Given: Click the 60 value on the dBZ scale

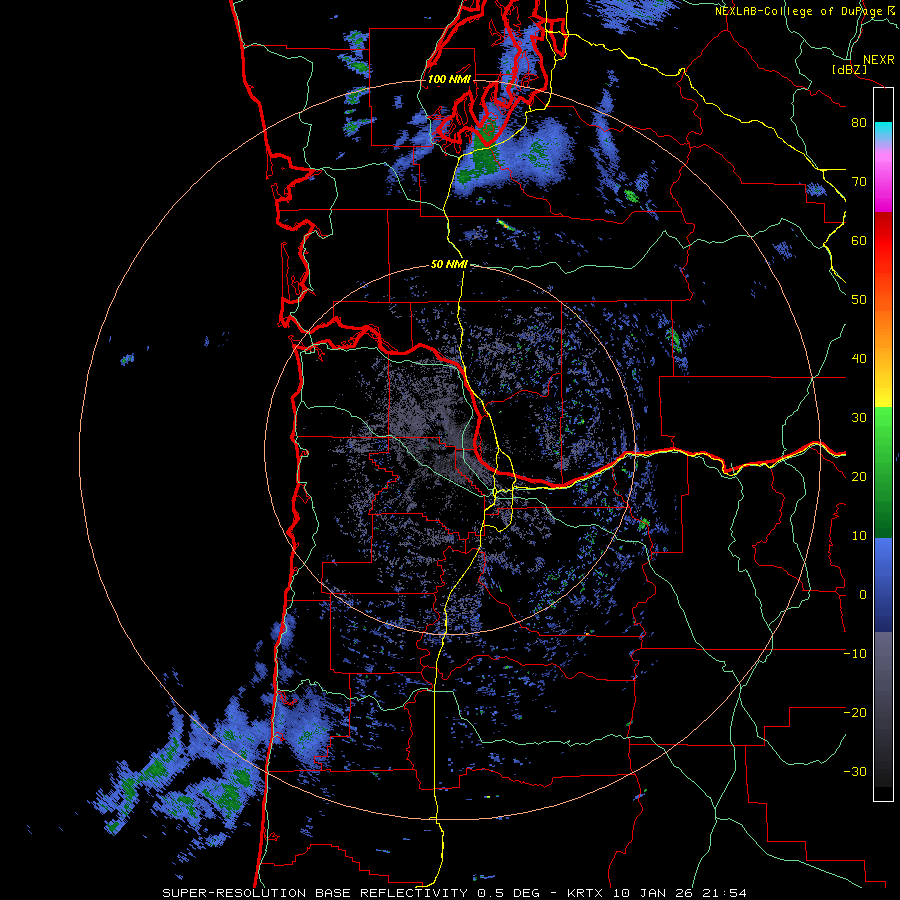Looking at the screenshot, I should 859,240.
